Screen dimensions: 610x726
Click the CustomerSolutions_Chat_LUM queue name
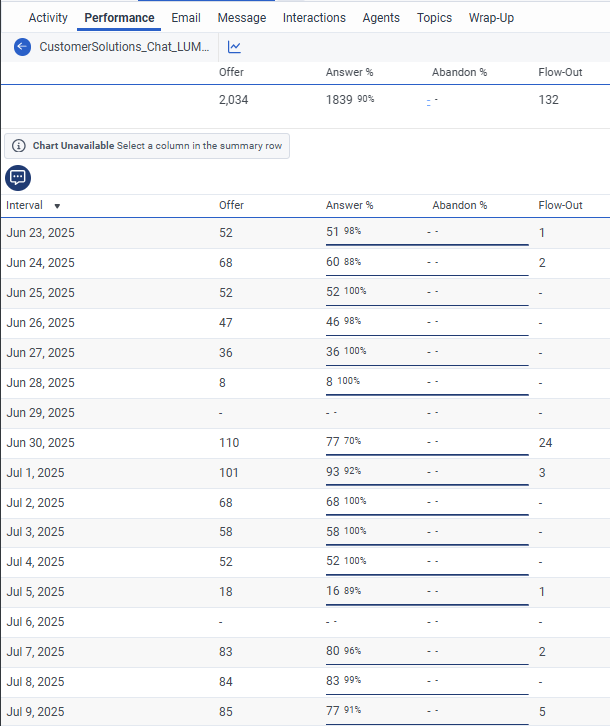(124, 47)
